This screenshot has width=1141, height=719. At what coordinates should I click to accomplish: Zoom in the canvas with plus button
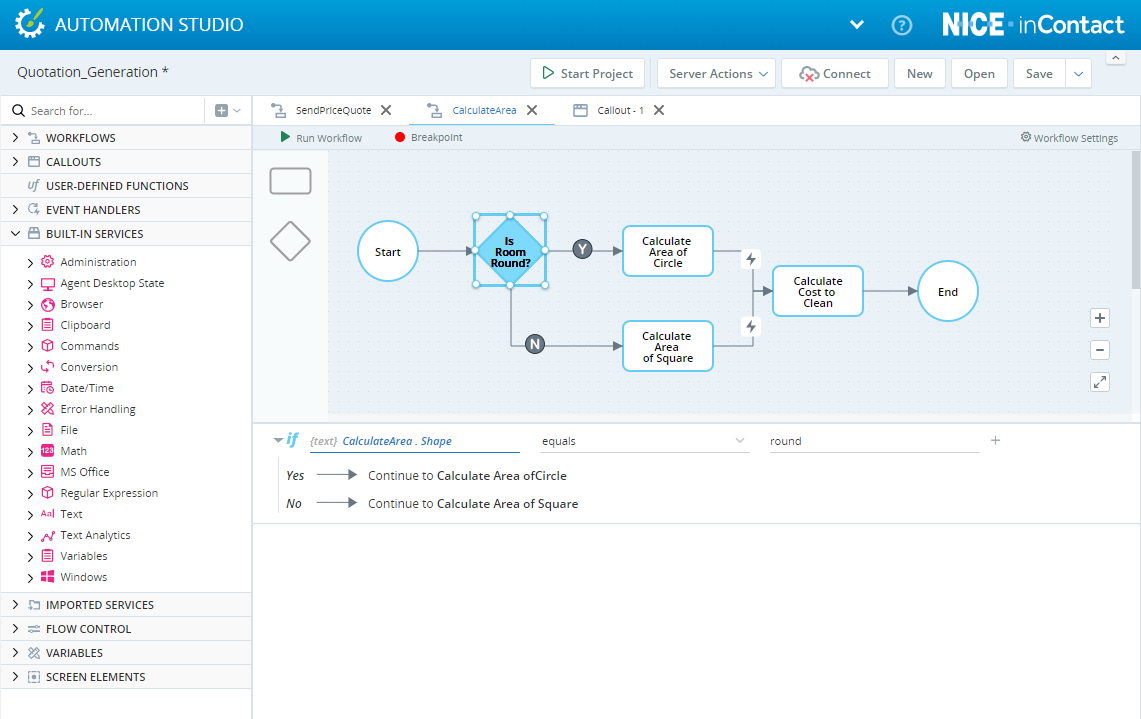click(1100, 318)
